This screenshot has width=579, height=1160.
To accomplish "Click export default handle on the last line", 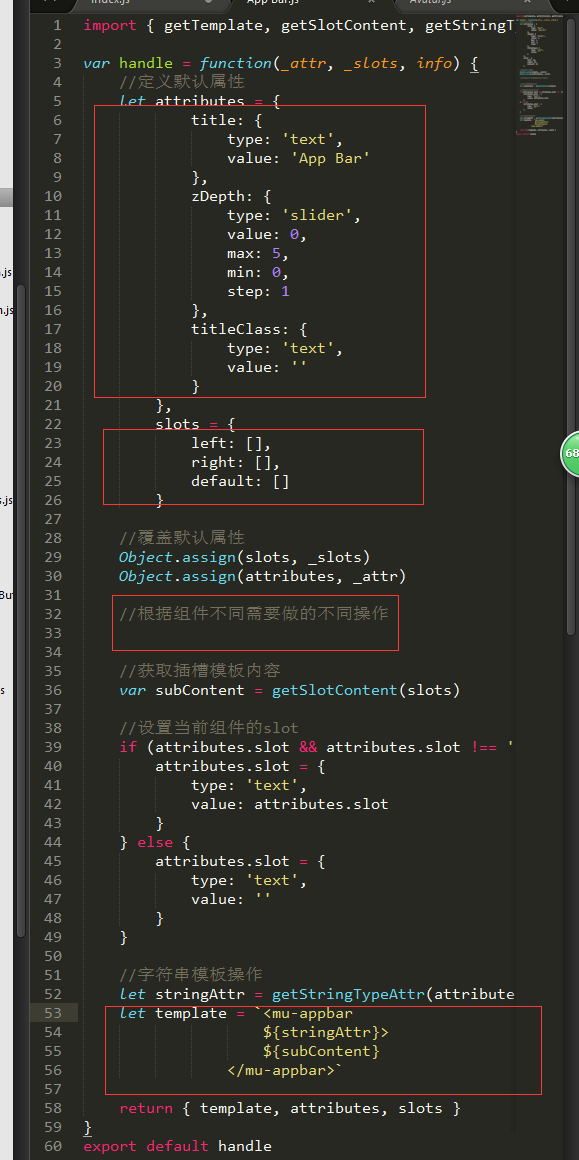I will (177, 1146).
